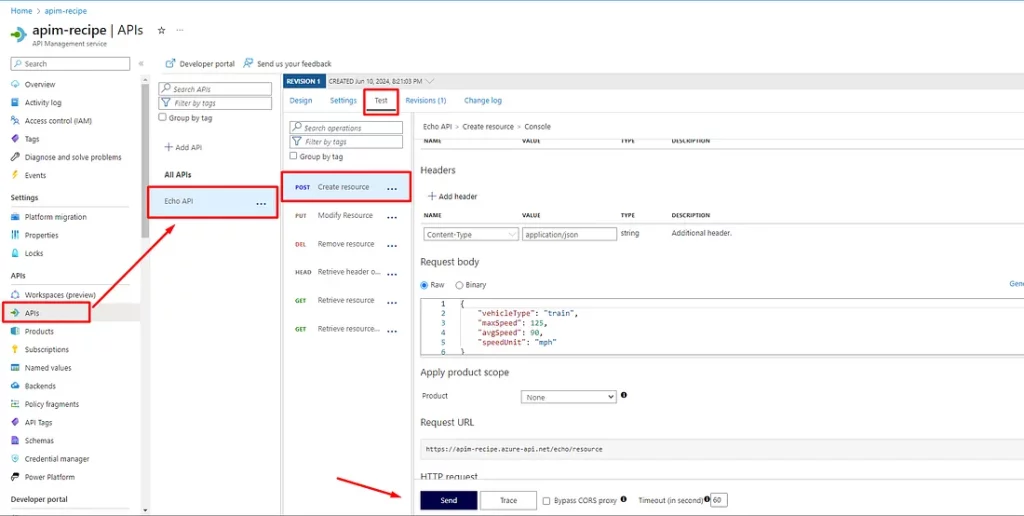Screen dimensions: 1024x516
Task: Select the Raw request body option
Action: (x=425, y=285)
